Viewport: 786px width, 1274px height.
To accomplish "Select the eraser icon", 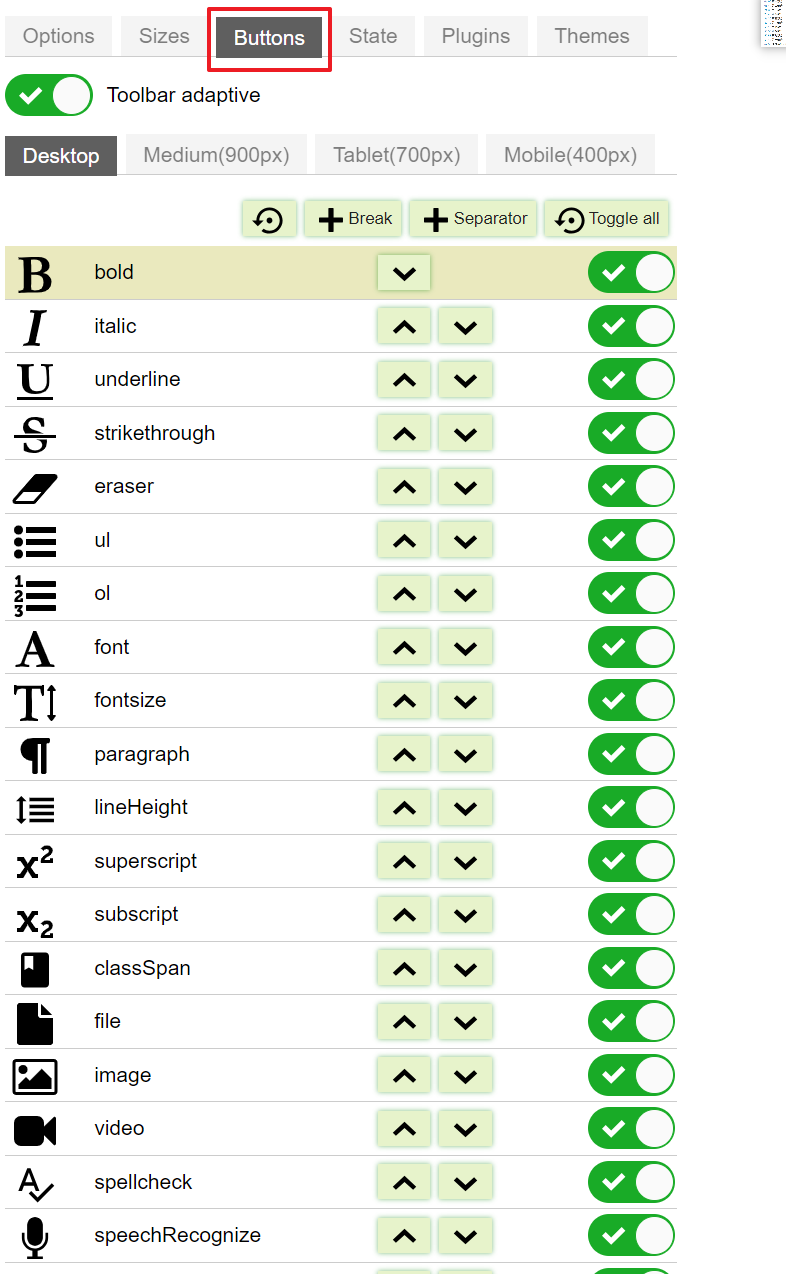I will click(x=33, y=486).
